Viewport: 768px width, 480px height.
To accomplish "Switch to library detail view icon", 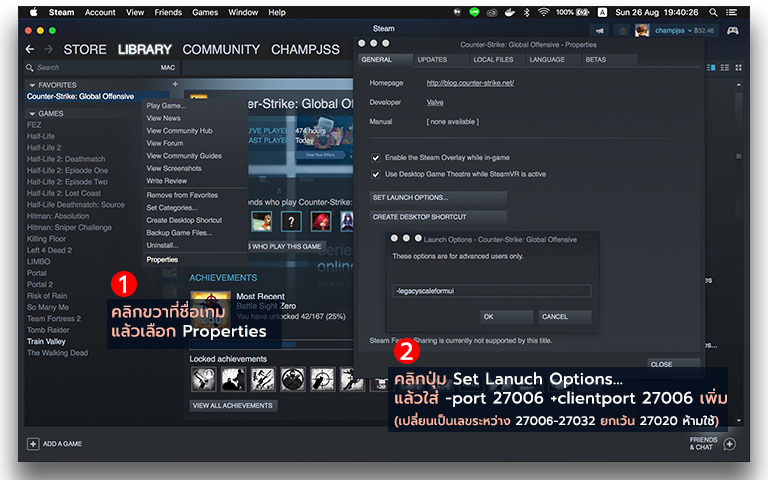I will click(x=711, y=68).
